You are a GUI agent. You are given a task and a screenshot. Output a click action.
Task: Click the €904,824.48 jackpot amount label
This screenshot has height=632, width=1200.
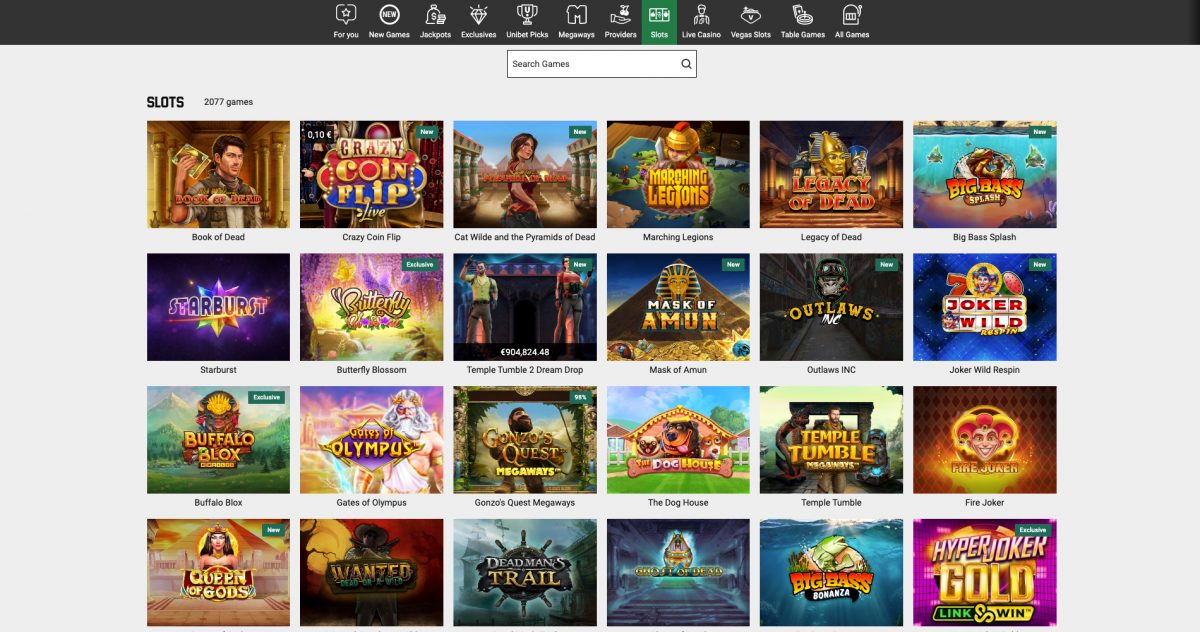[x=525, y=352]
